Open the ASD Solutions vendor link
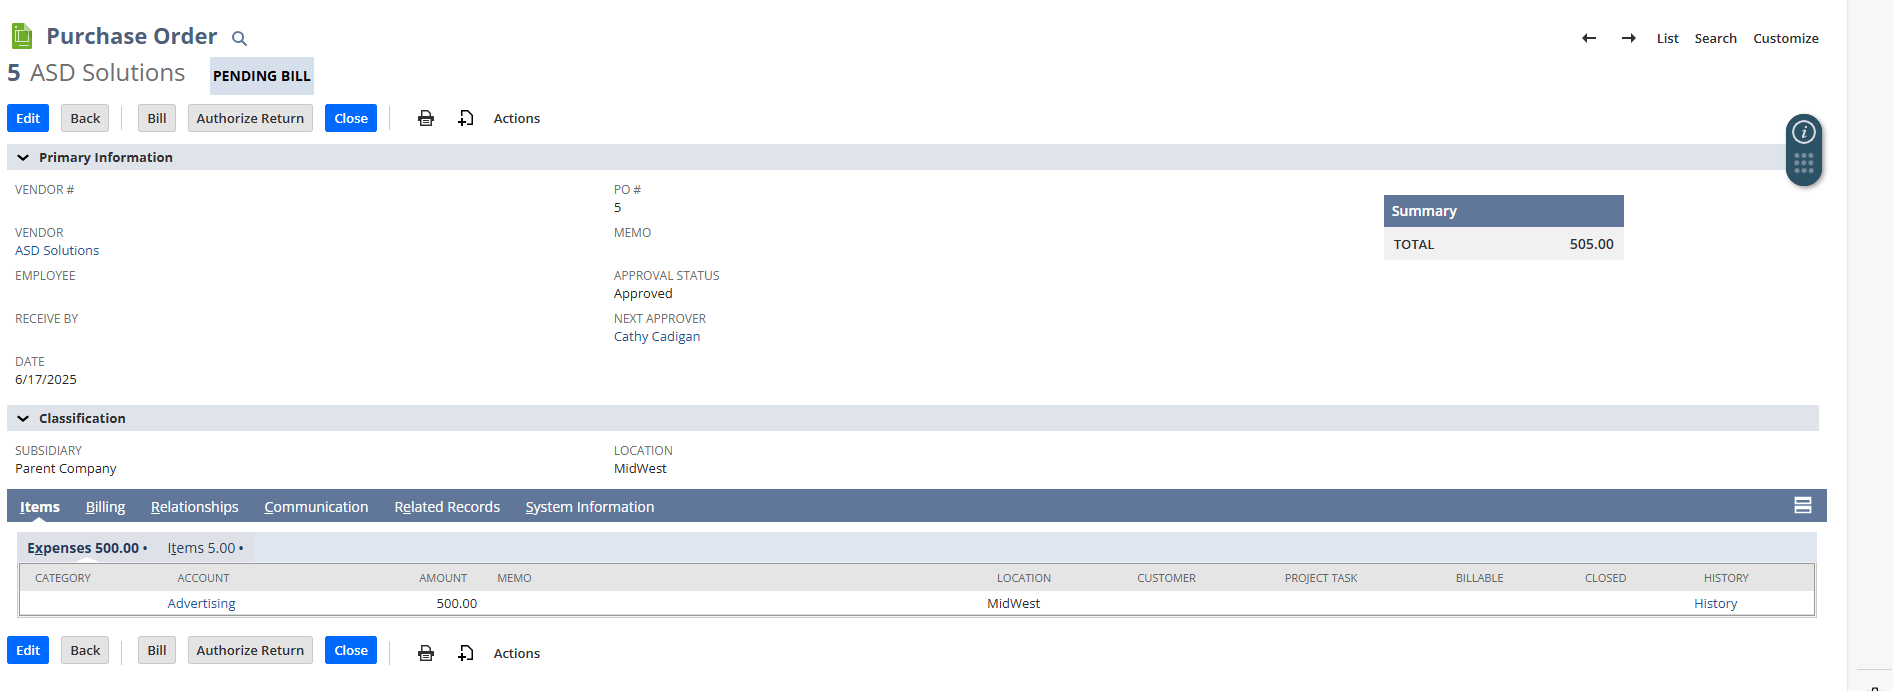Screen dimensions: 1893x691 (57, 251)
